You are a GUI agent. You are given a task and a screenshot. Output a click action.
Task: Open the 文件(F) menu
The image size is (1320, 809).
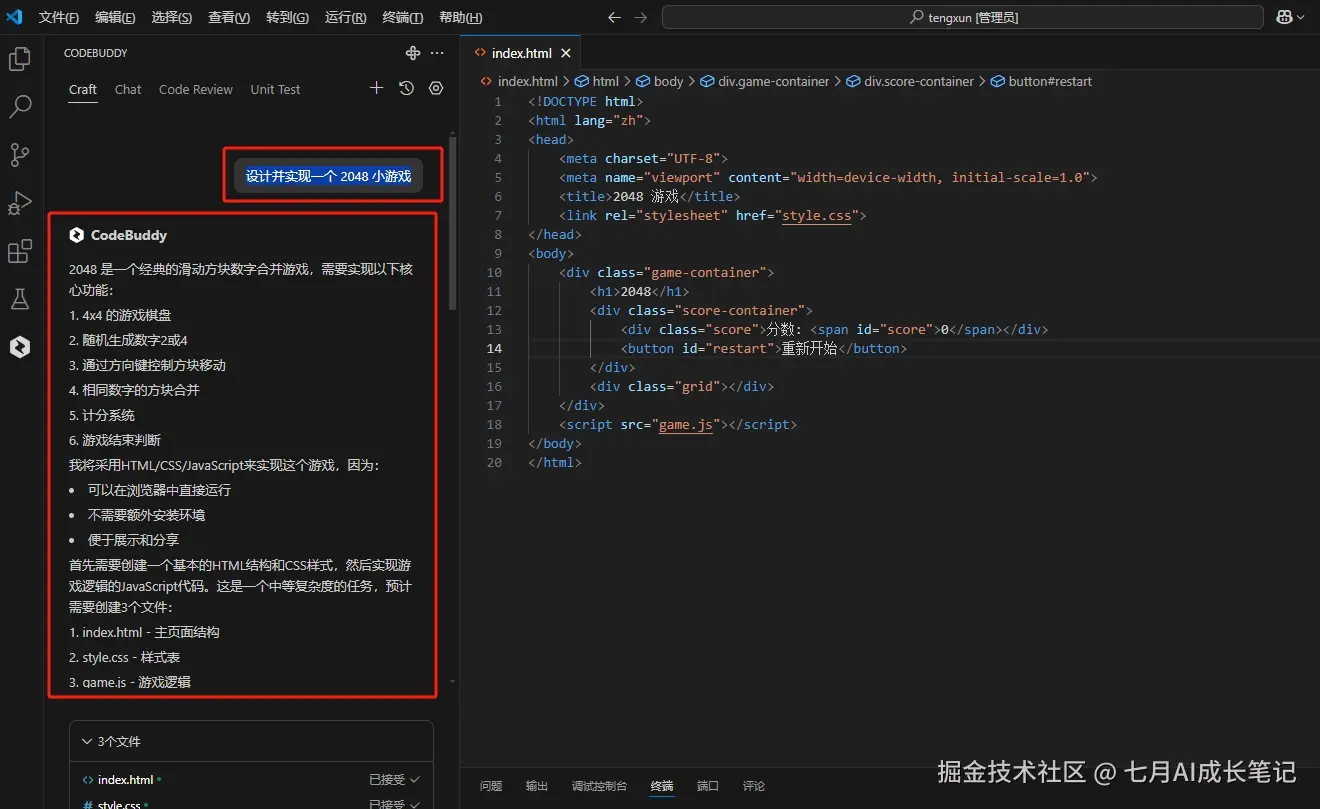coord(59,17)
